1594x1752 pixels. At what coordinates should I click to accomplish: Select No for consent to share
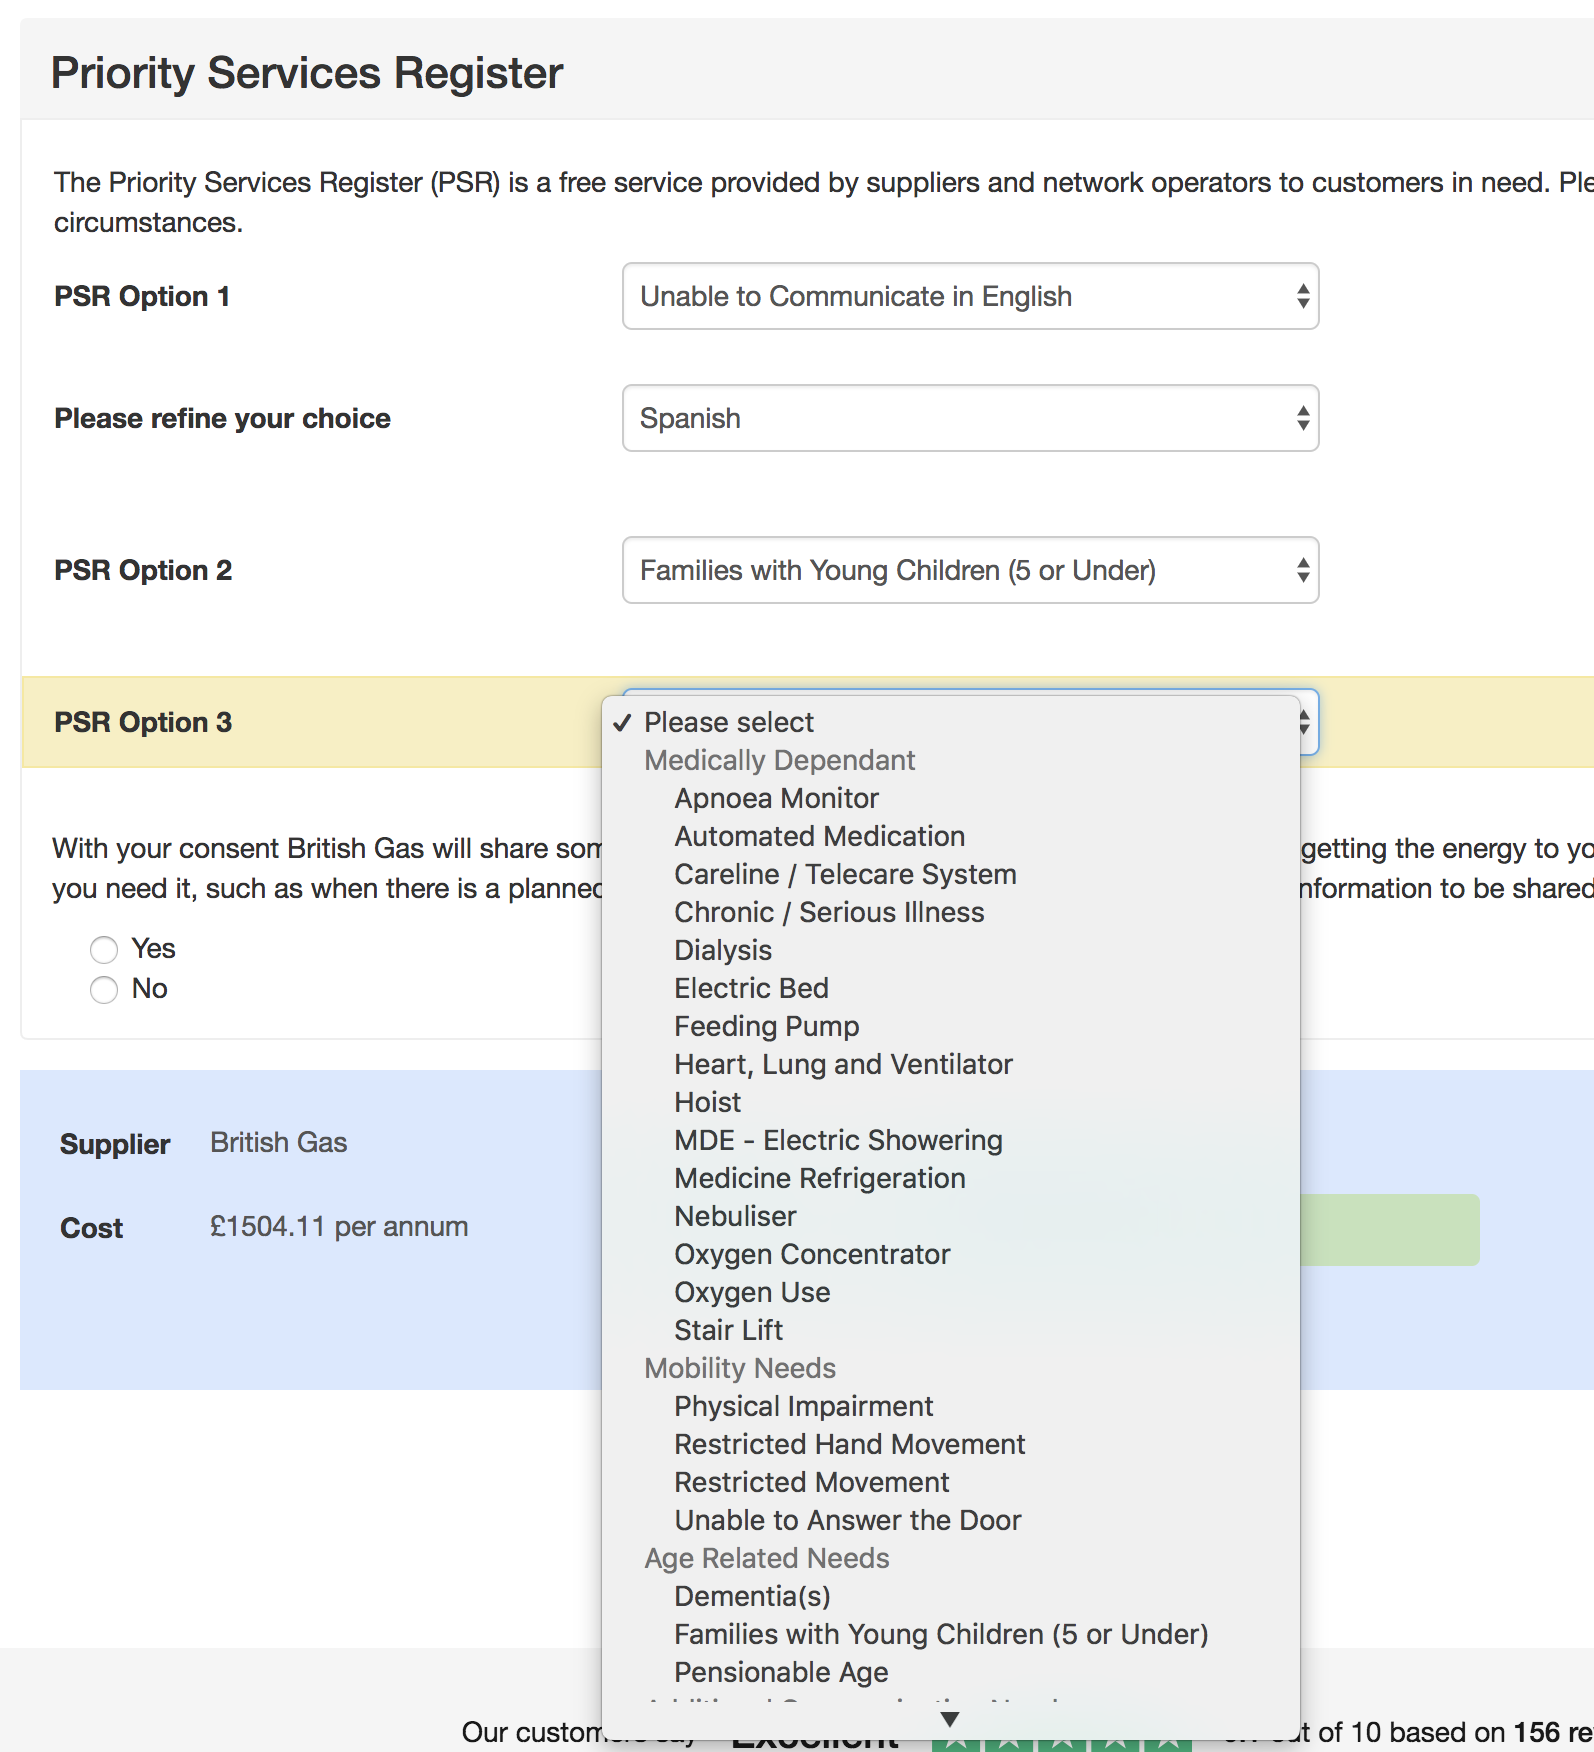click(x=104, y=990)
